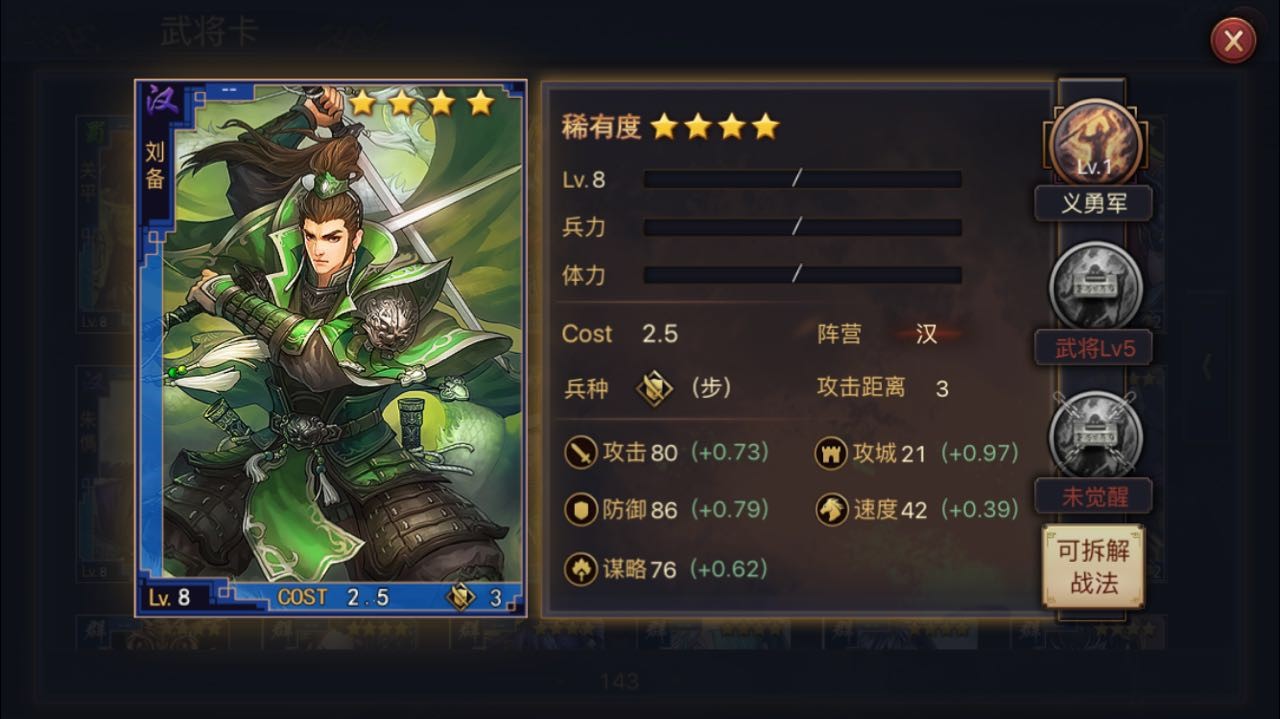Tap the horse 速度 speed stat icon
Image resolution: width=1280 pixels, height=719 pixels.
[831, 510]
